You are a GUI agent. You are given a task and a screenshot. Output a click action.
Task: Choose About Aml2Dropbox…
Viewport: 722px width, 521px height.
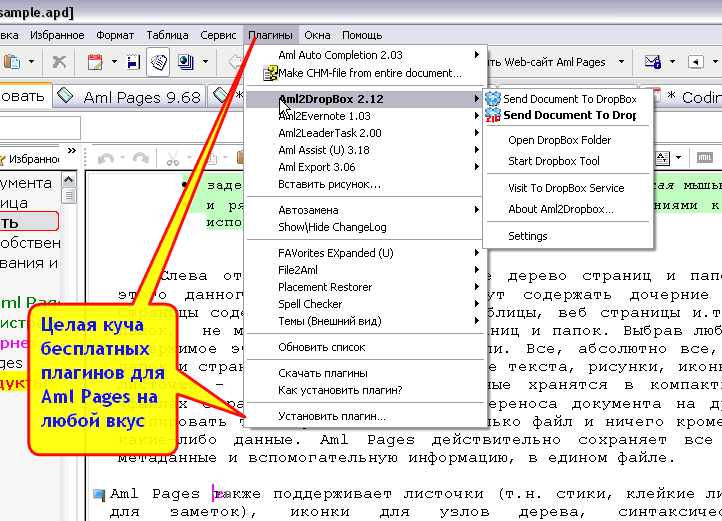point(568,209)
